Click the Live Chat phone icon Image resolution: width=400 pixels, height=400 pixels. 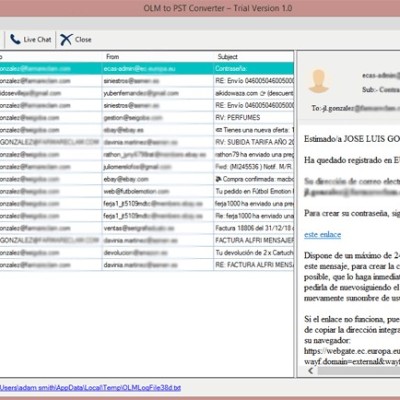(x=15, y=39)
